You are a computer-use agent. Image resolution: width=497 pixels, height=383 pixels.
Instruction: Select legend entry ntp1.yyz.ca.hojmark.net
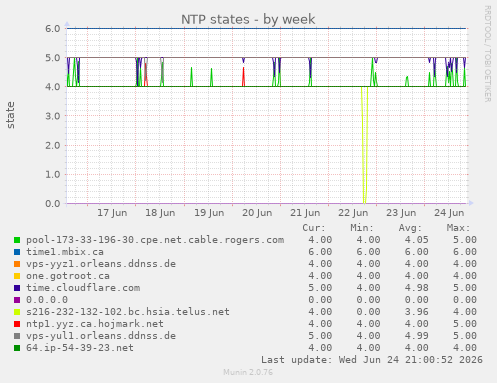[x=95, y=324]
